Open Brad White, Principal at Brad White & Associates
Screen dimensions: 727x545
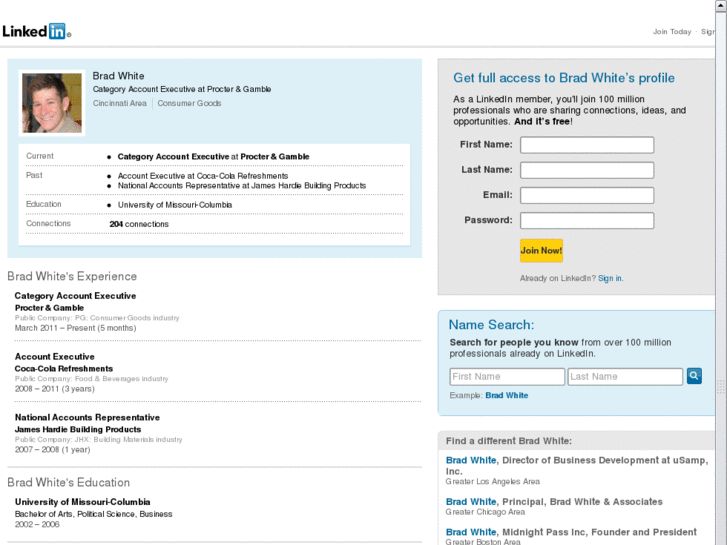(x=471, y=502)
